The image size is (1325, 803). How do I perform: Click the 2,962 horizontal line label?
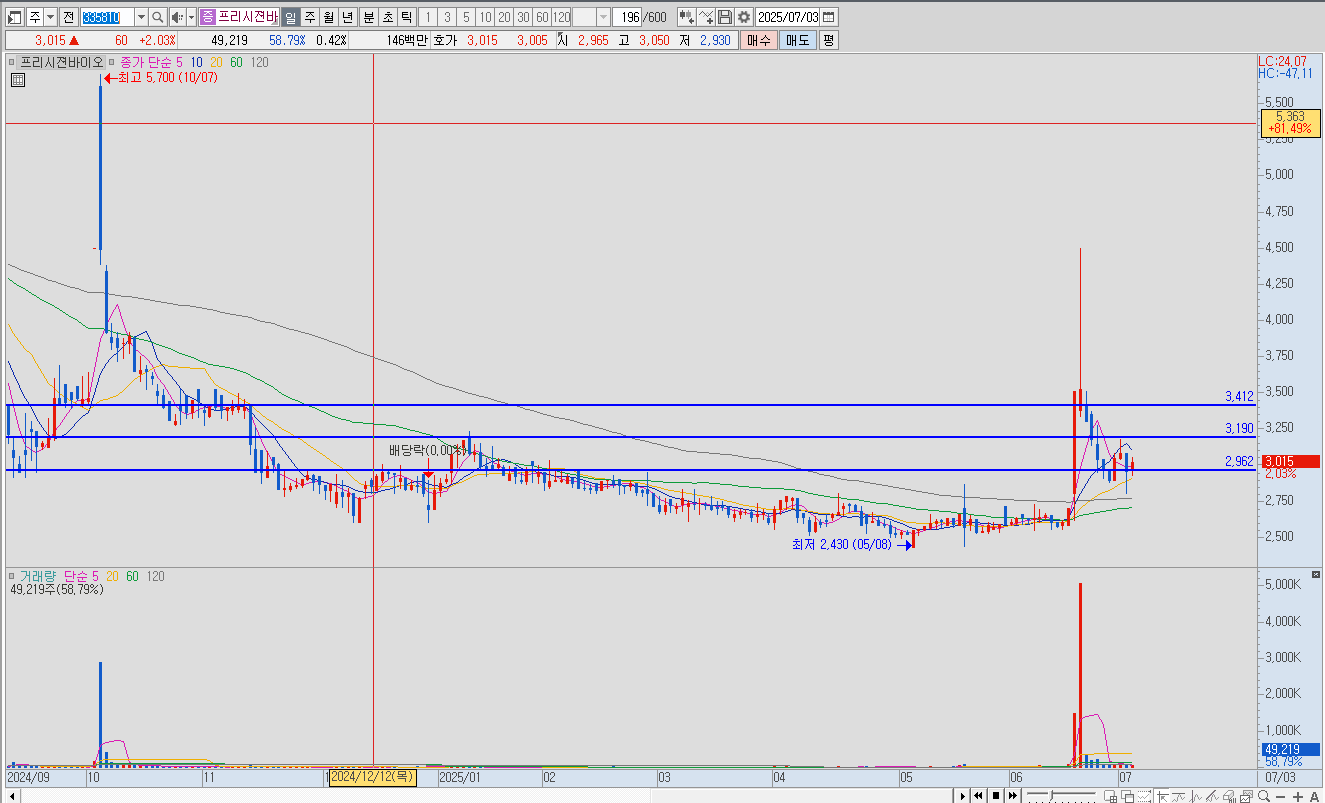pyautogui.click(x=1239, y=461)
